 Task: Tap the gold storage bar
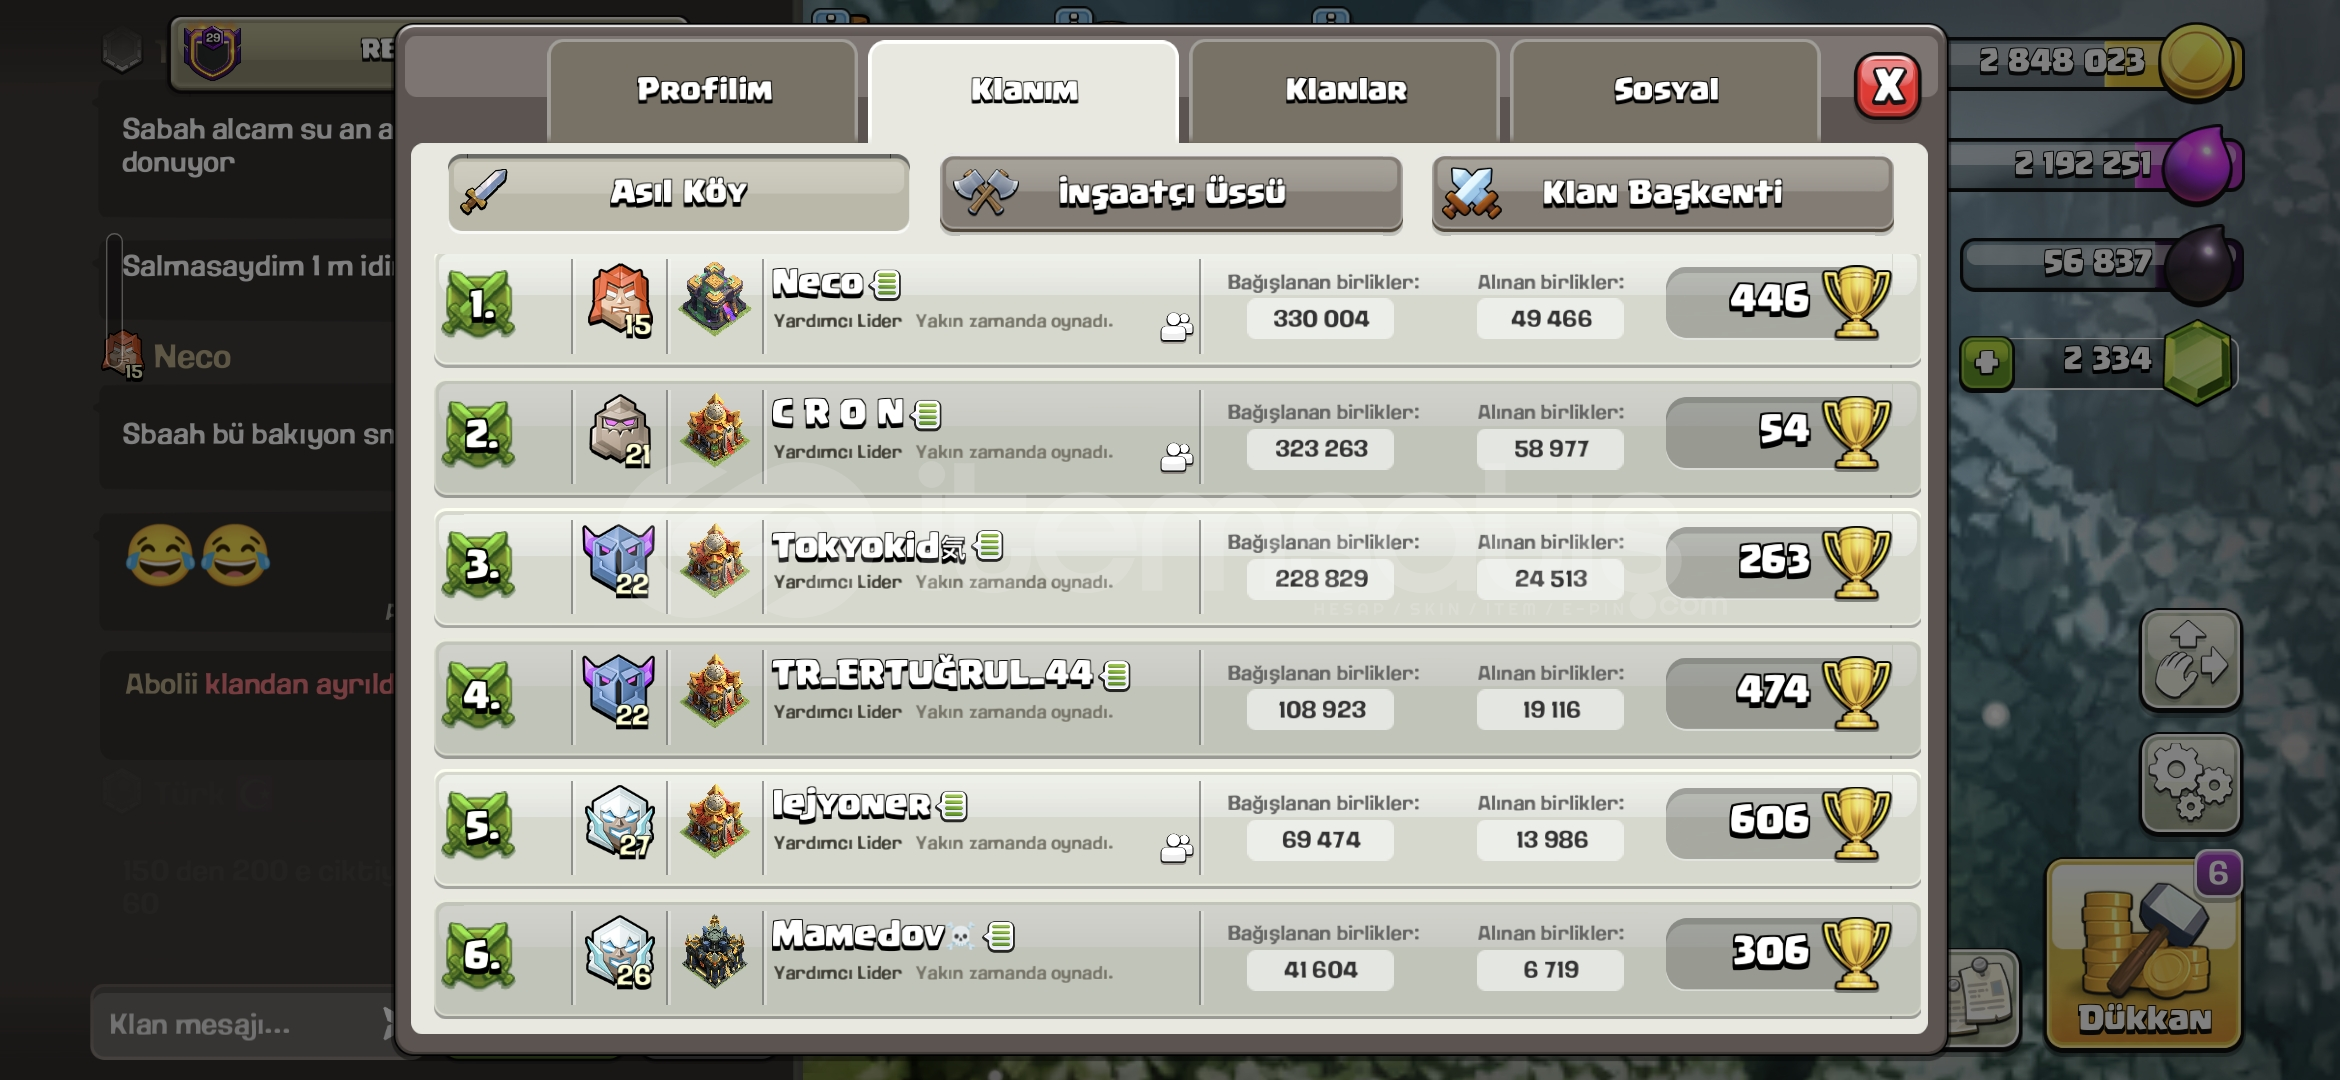coord(2090,63)
